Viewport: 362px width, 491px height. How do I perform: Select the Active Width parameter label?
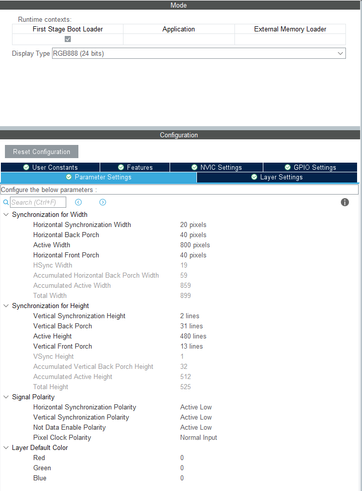pos(52,245)
